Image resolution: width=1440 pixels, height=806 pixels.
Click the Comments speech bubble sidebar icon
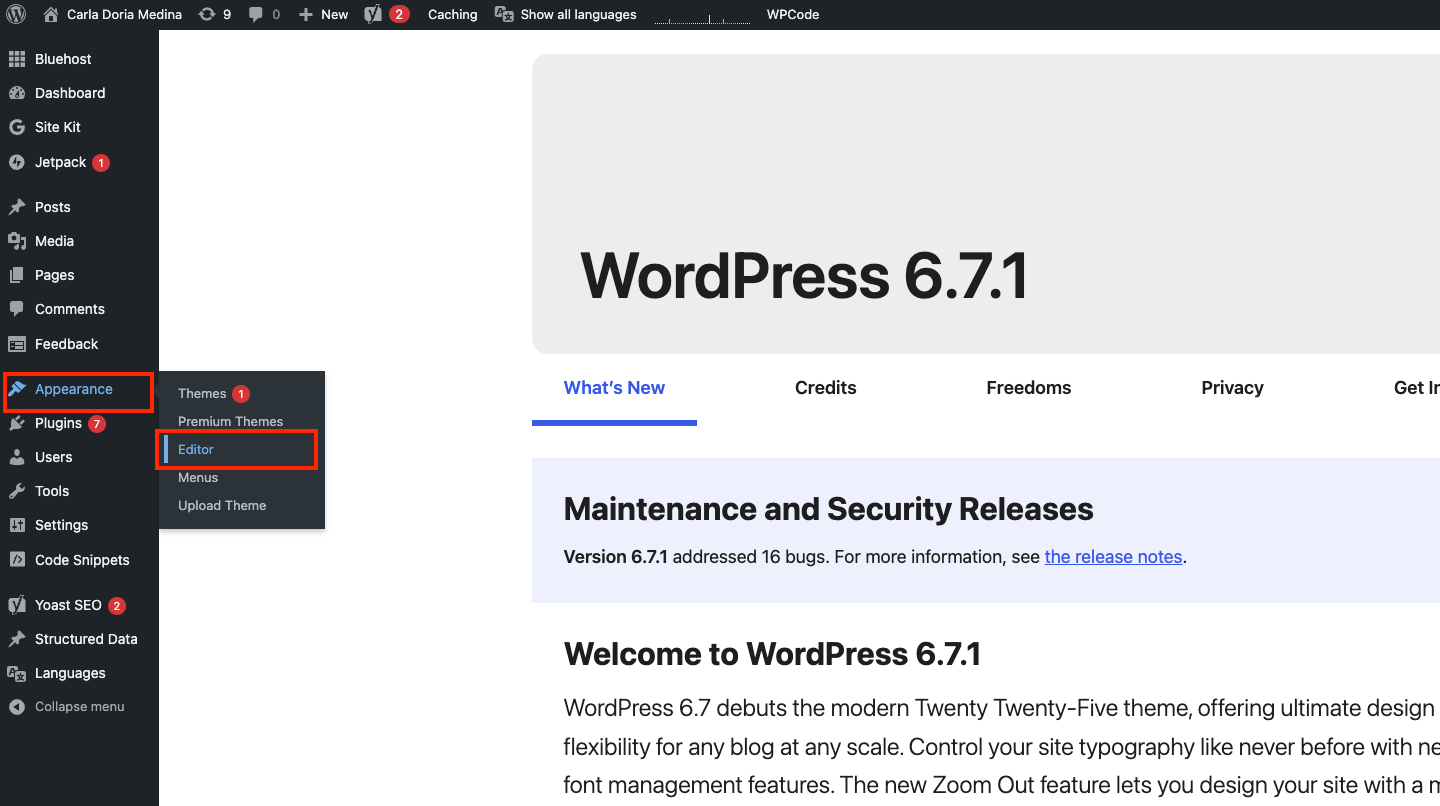tap(17, 309)
